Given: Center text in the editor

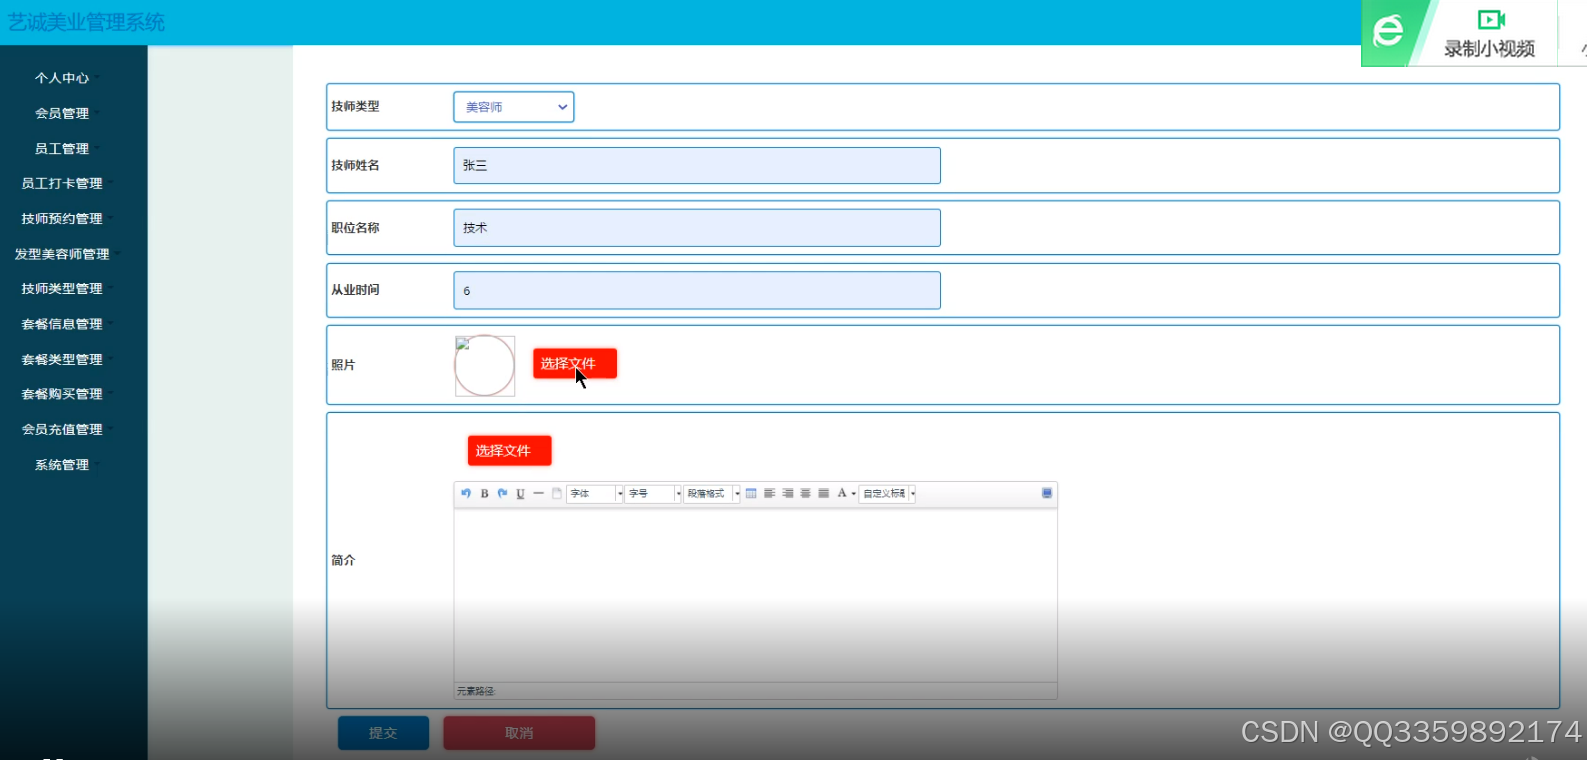Looking at the screenshot, I should click(x=805, y=493).
